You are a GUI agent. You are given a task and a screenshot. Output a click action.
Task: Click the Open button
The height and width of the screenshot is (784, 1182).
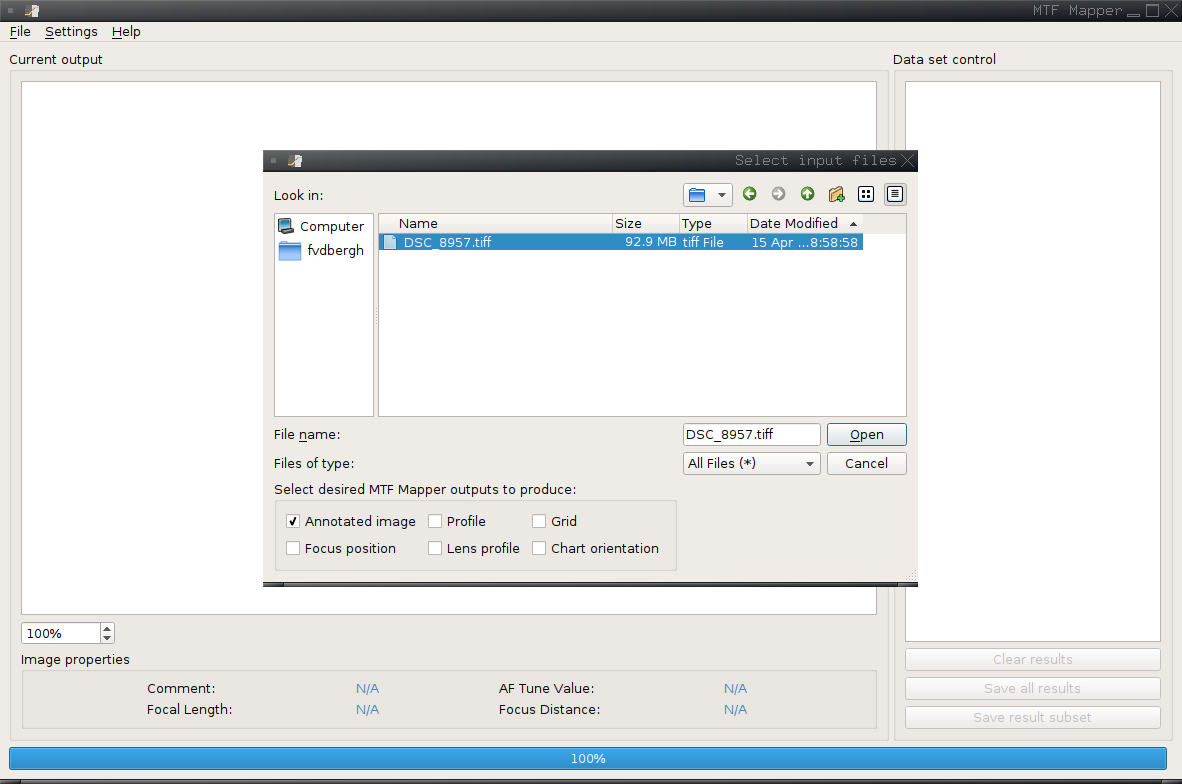pos(866,434)
